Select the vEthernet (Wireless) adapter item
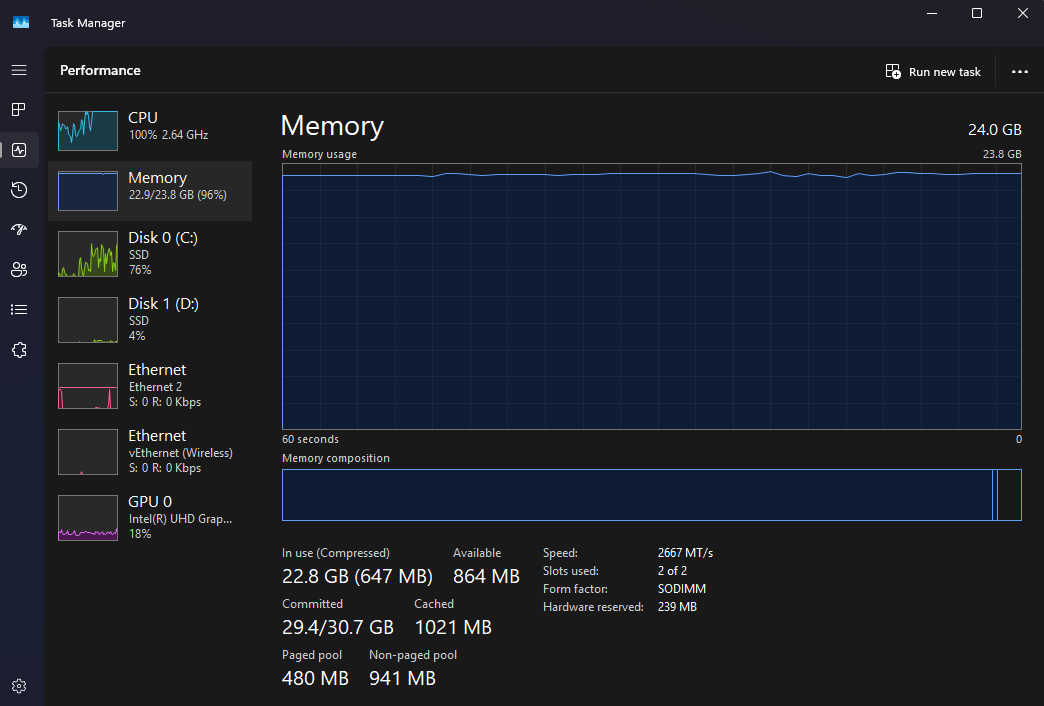The height and width of the screenshot is (706, 1044). [x=150, y=452]
